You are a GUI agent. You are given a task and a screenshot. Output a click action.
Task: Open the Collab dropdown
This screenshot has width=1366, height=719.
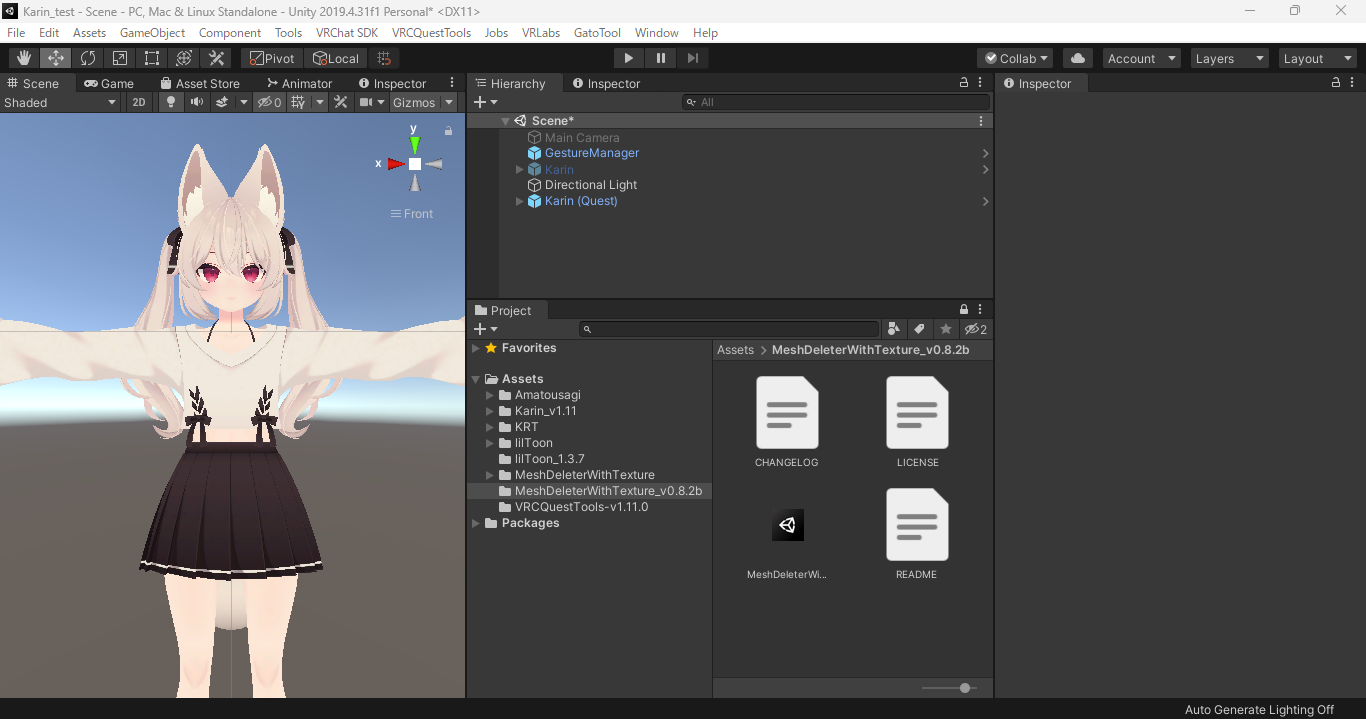coord(1015,59)
